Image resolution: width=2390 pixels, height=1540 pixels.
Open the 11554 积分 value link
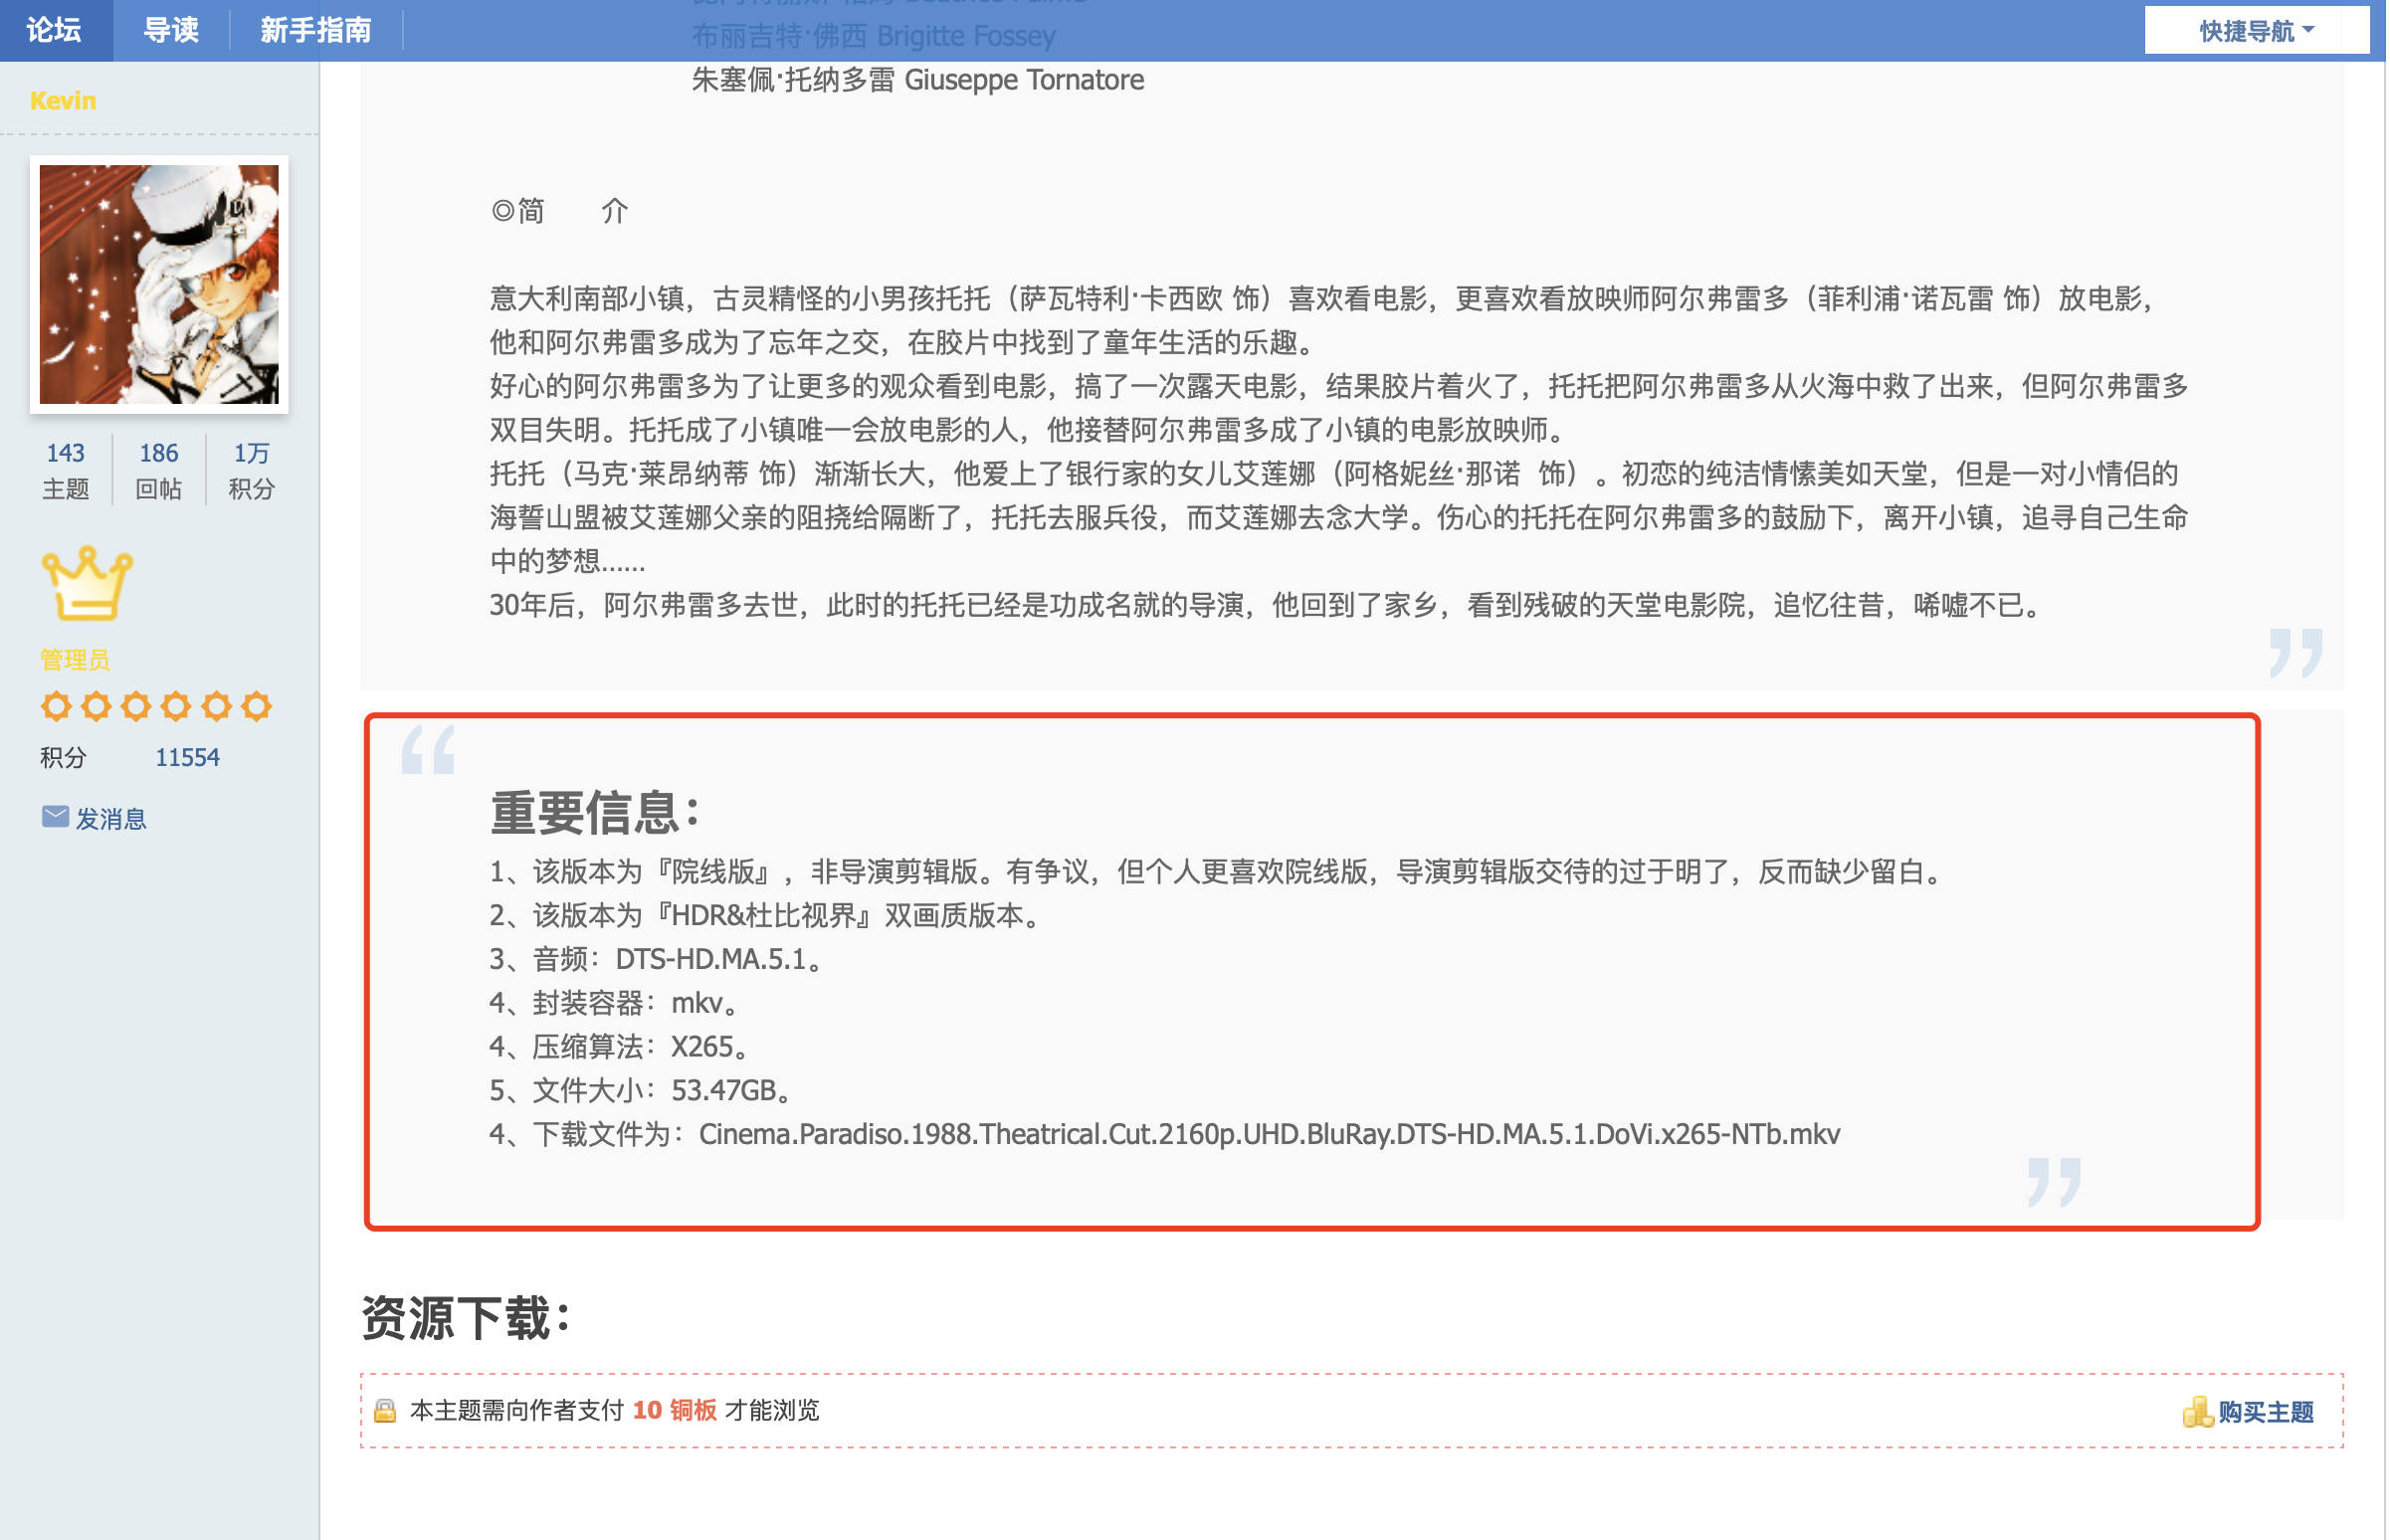(188, 759)
